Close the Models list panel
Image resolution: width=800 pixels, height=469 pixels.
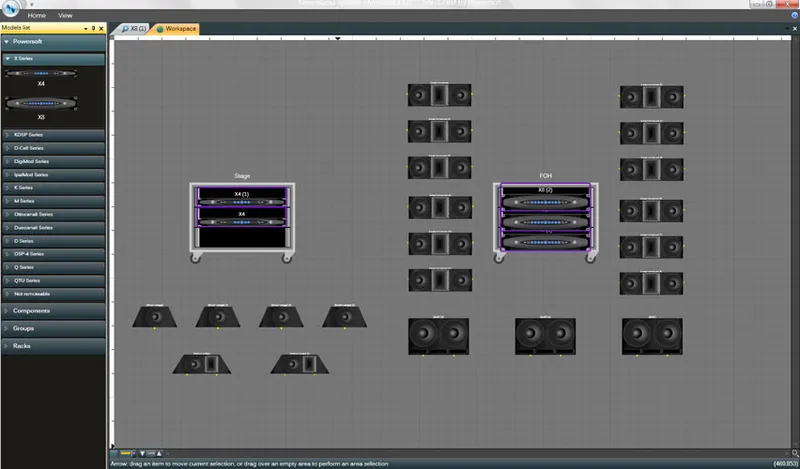coord(101,29)
